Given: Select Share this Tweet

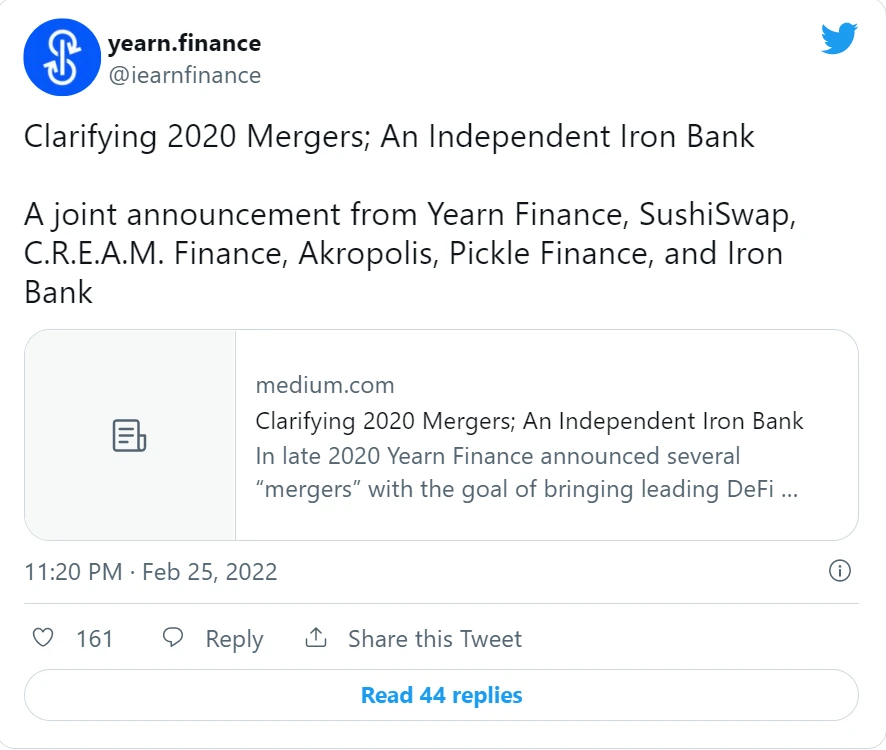Looking at the screenshot, I should tap(435, 639).
